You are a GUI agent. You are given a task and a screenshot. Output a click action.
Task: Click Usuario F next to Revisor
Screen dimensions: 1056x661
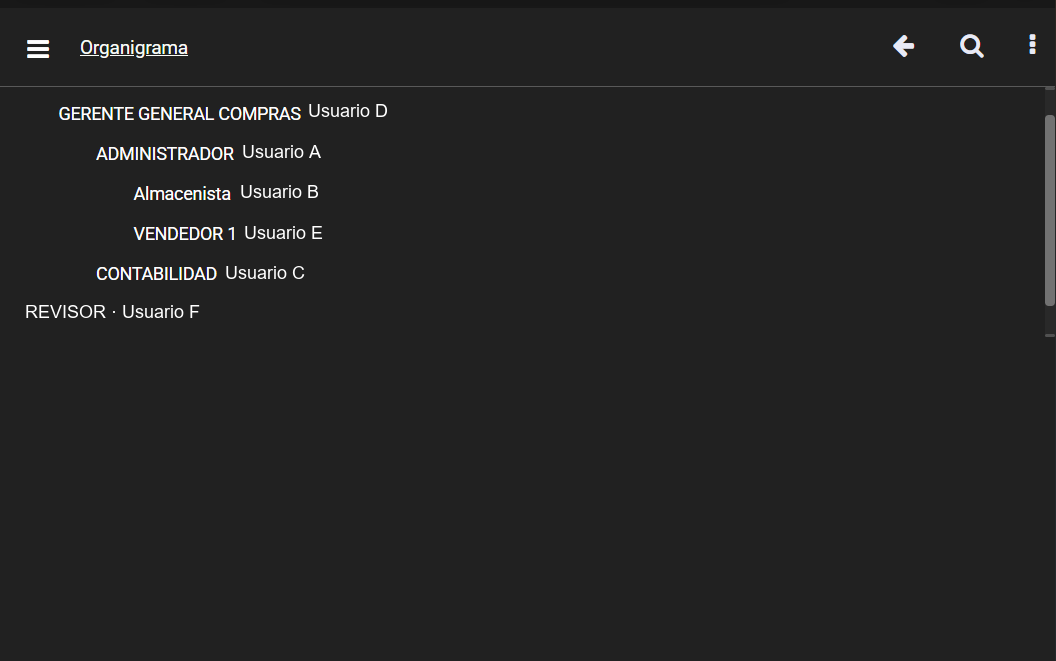click(160, 312)
